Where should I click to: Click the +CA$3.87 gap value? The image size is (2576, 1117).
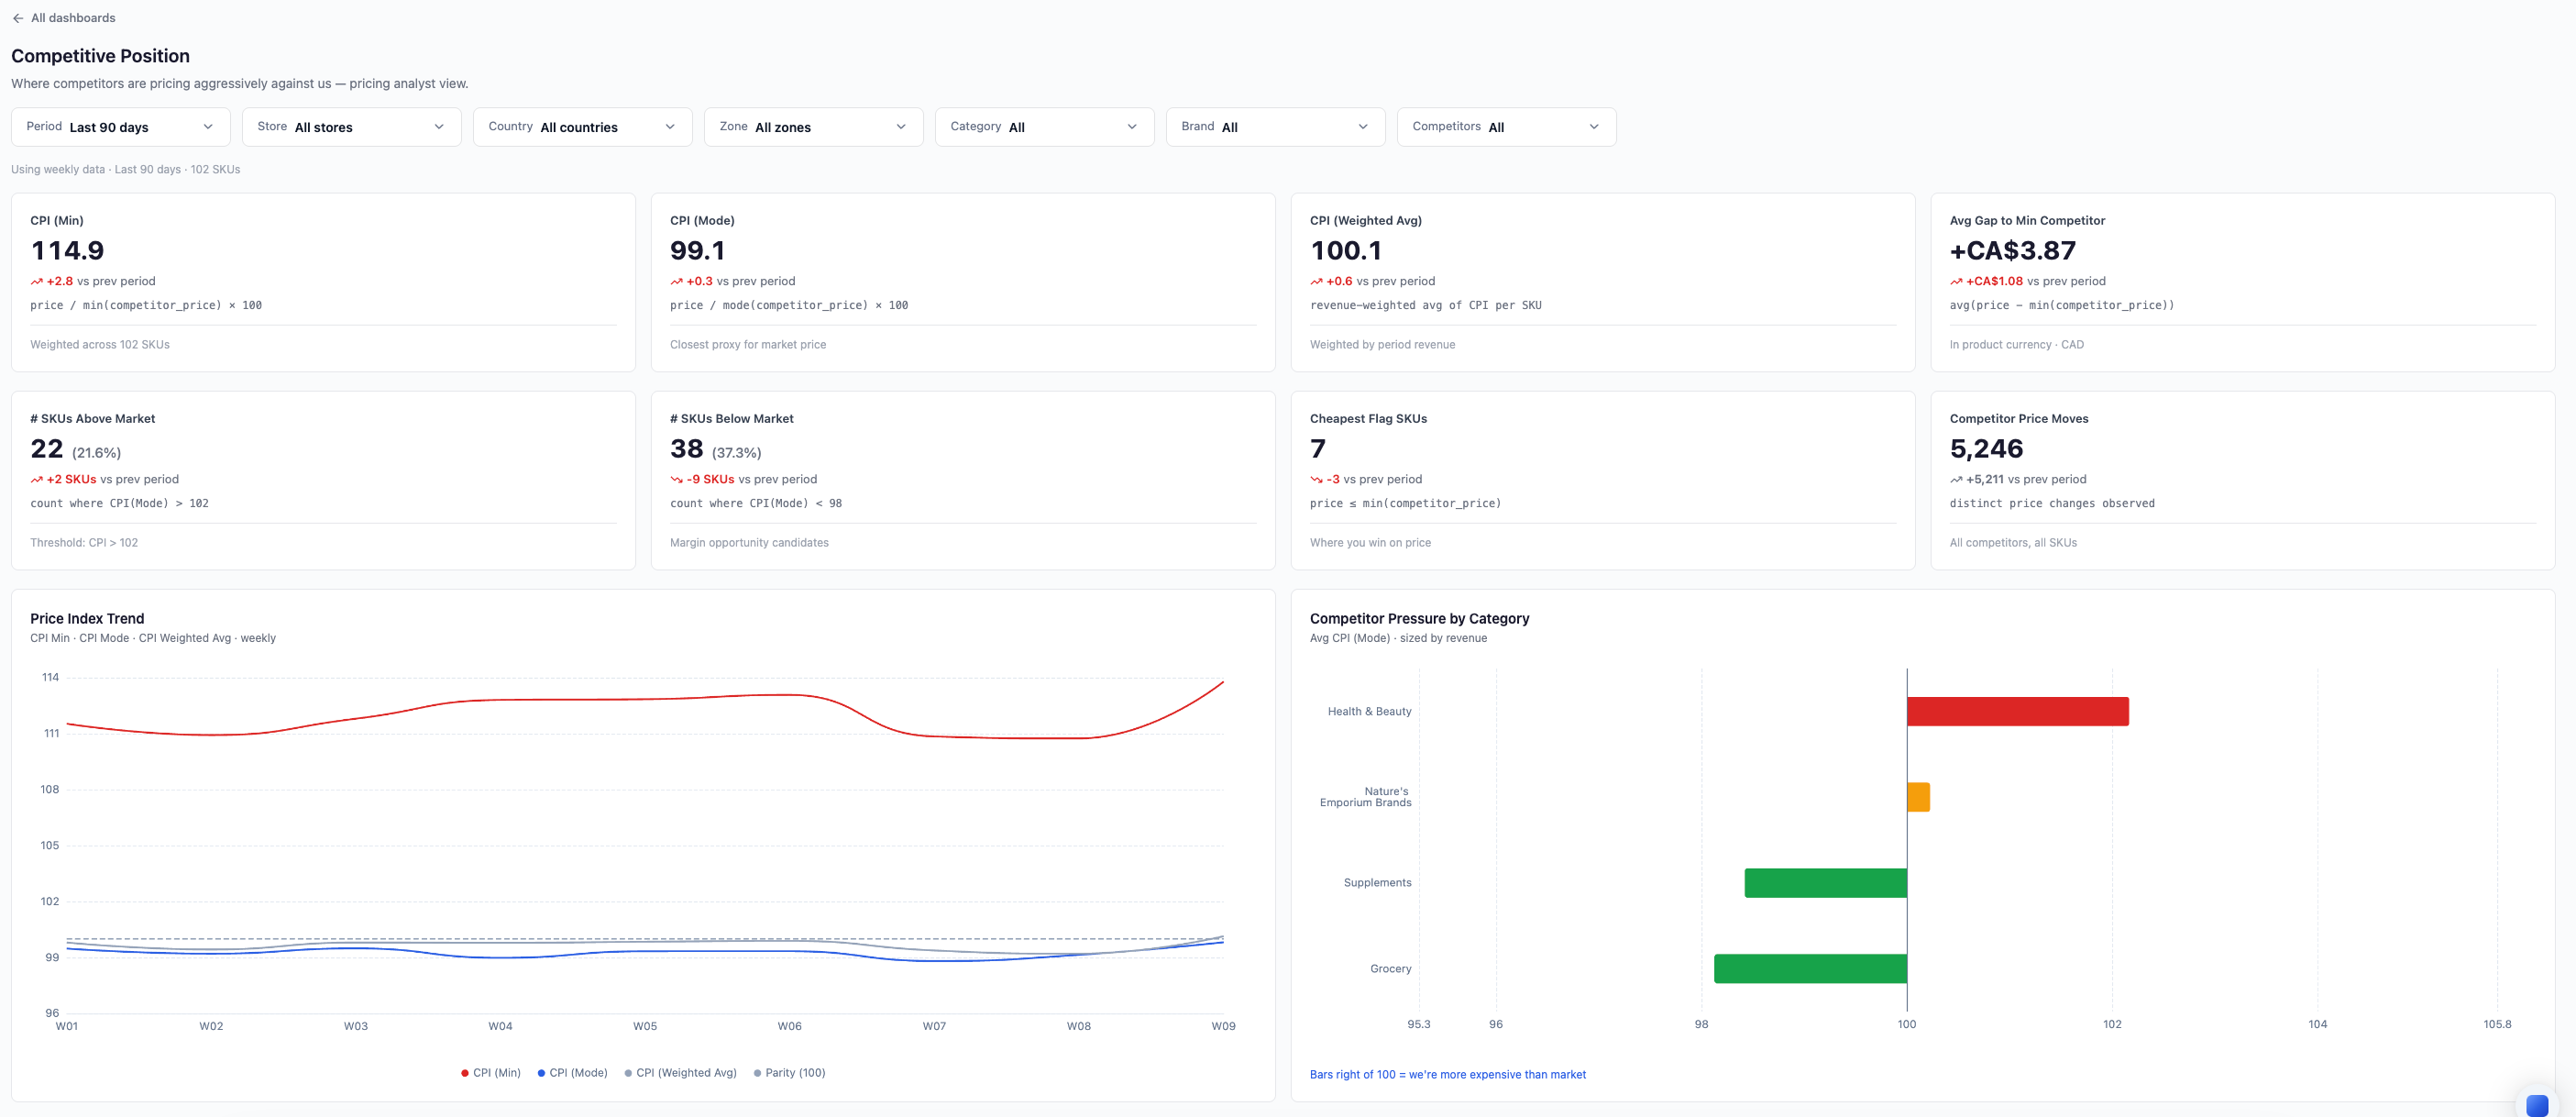pos(2013,251)
